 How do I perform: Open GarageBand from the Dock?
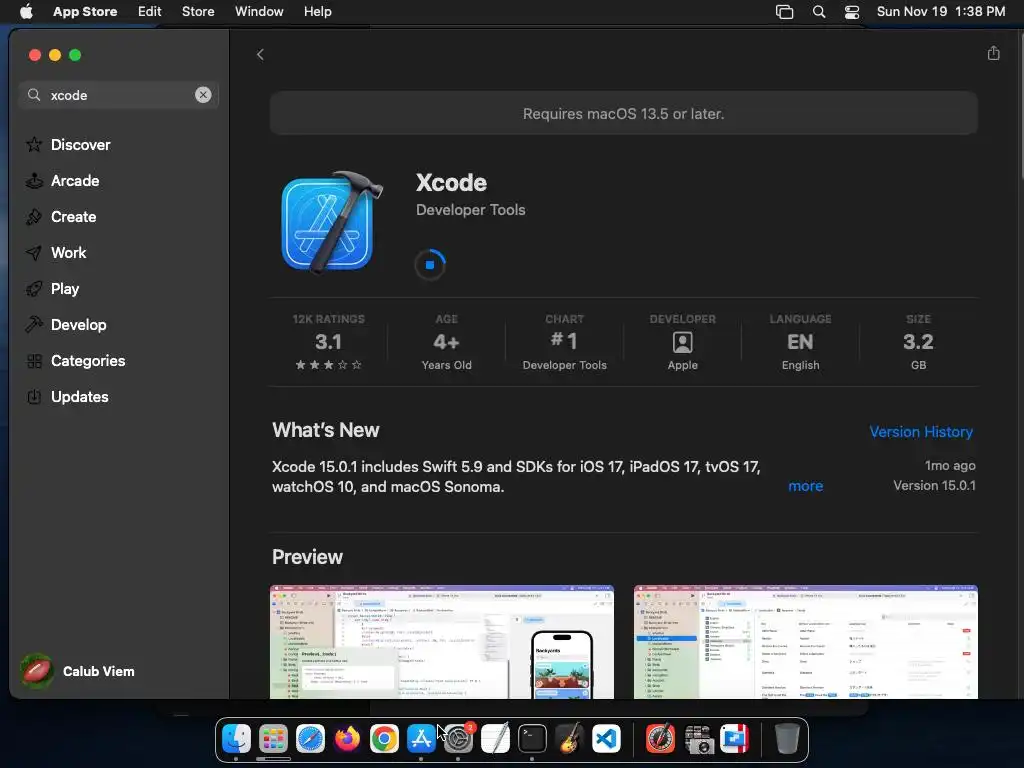coord(569,739)
